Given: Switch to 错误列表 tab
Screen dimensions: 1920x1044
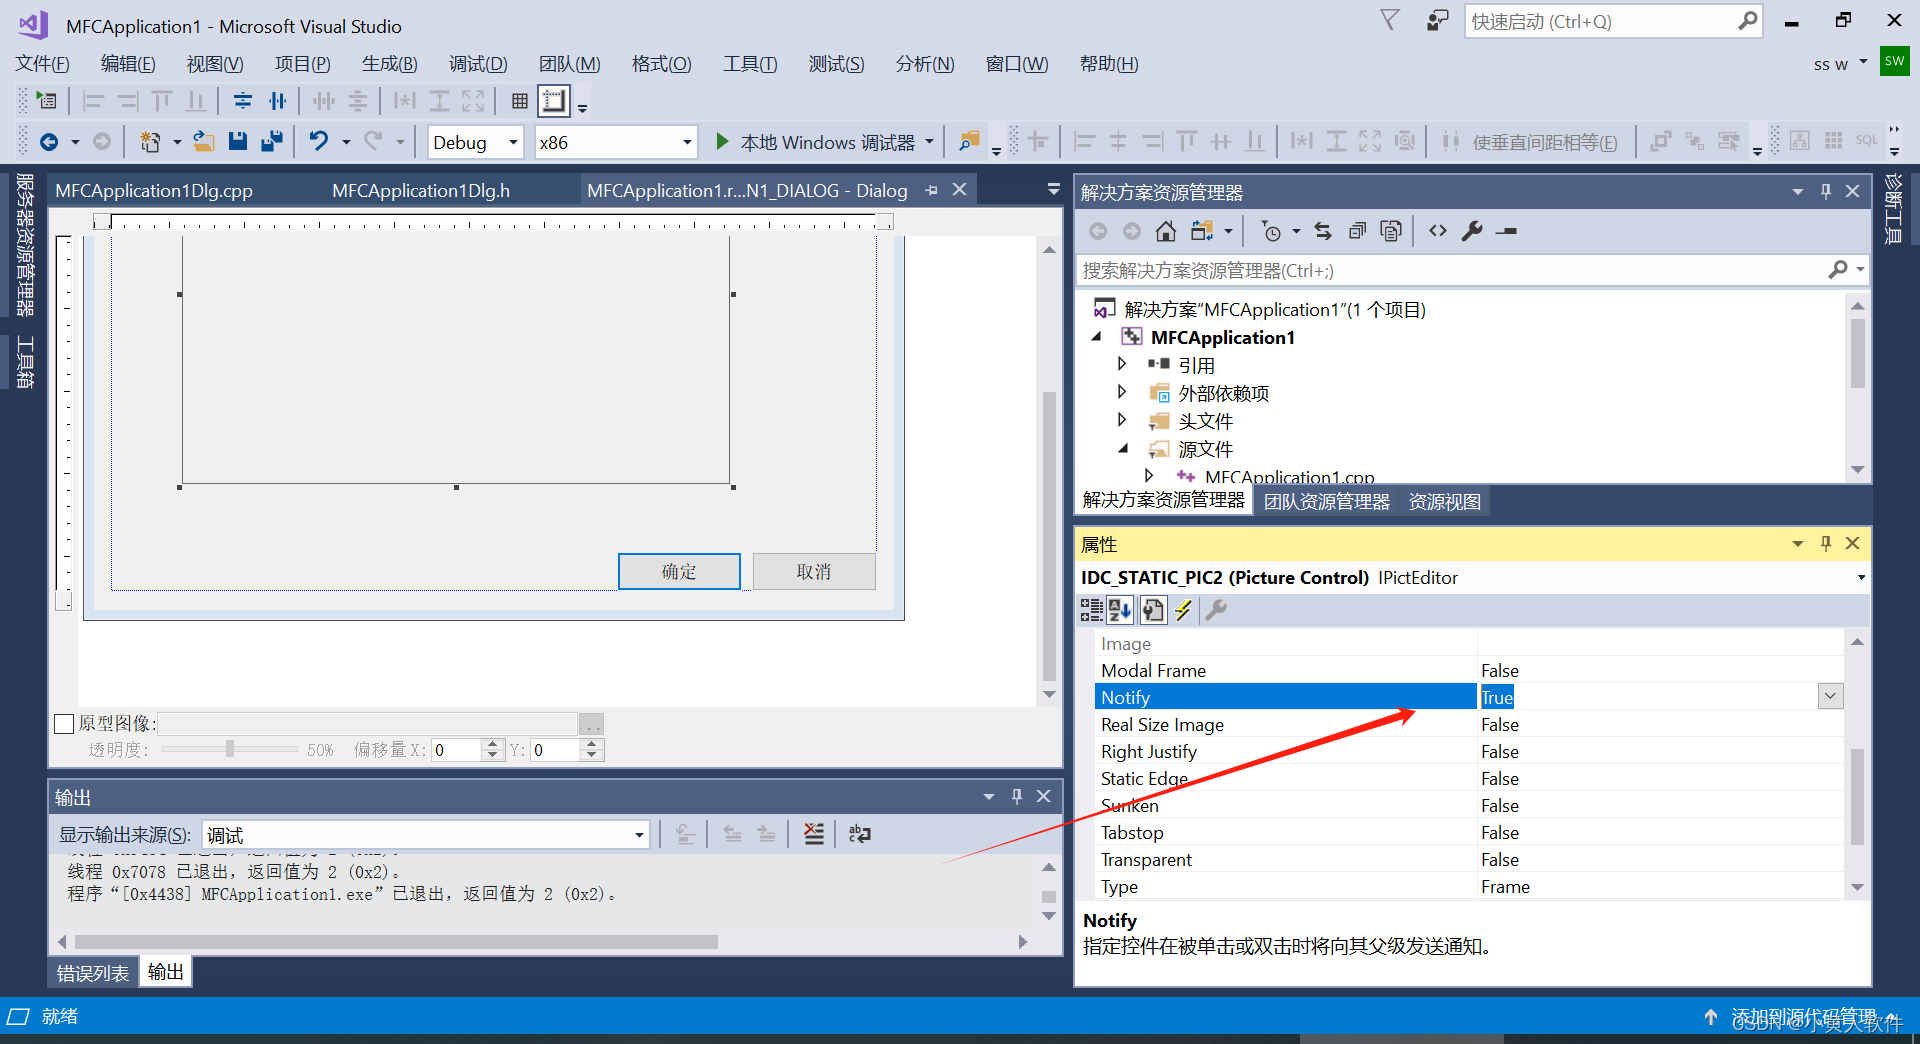Looking at the screenshot, I should coord(92,973).
